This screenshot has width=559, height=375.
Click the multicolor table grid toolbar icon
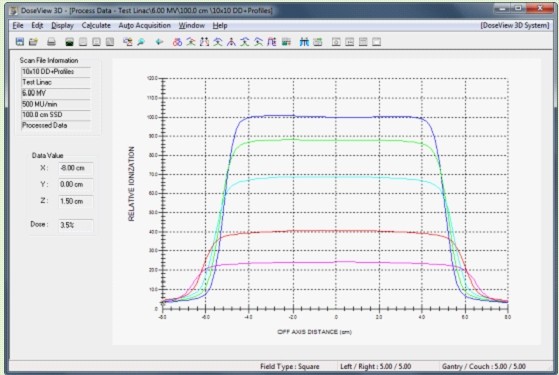click(286, 42)
